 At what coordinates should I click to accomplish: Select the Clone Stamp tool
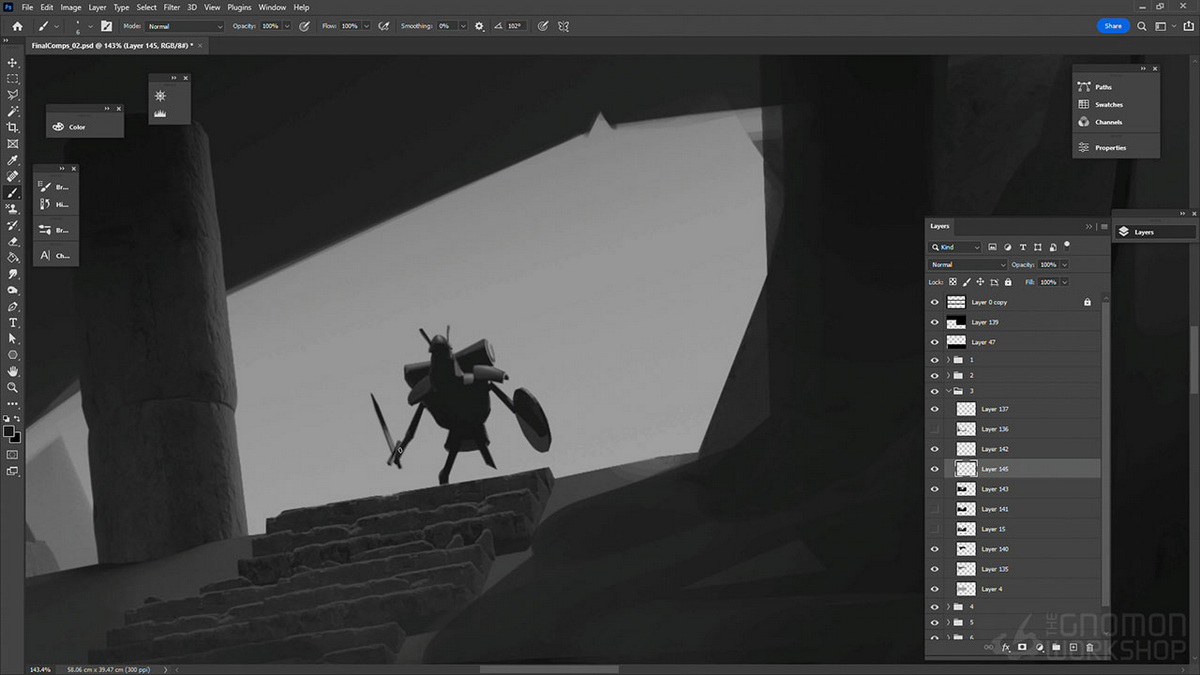tap(13, 208)
